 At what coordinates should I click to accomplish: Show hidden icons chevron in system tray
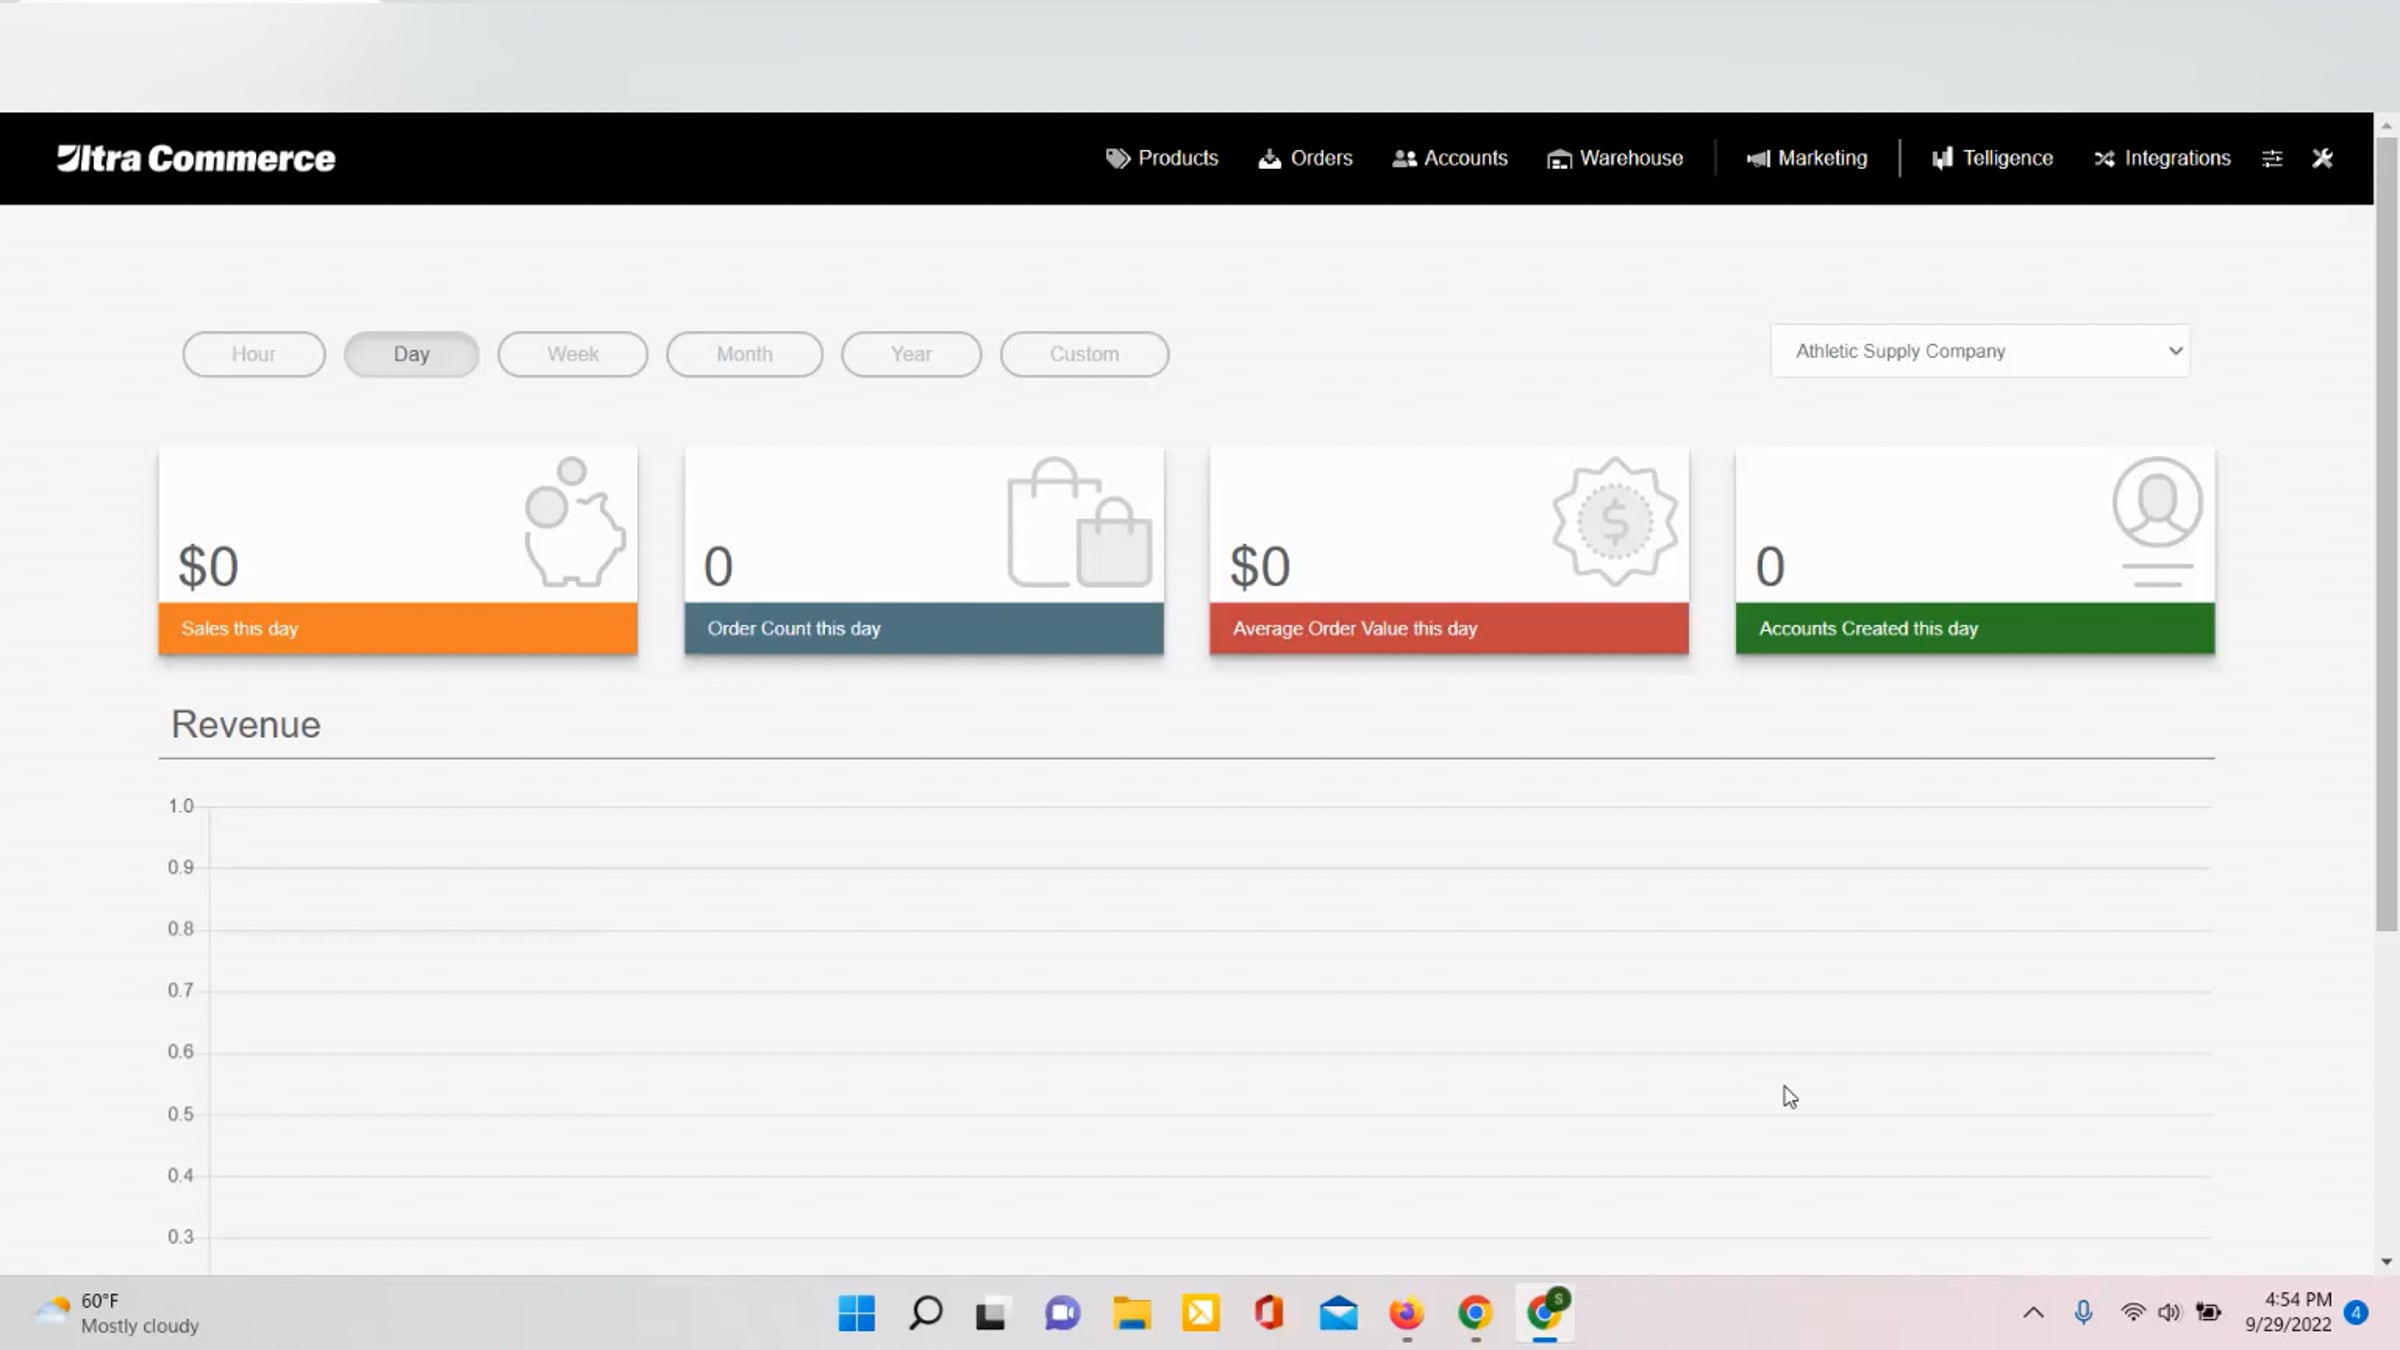coord(2033,1313)
